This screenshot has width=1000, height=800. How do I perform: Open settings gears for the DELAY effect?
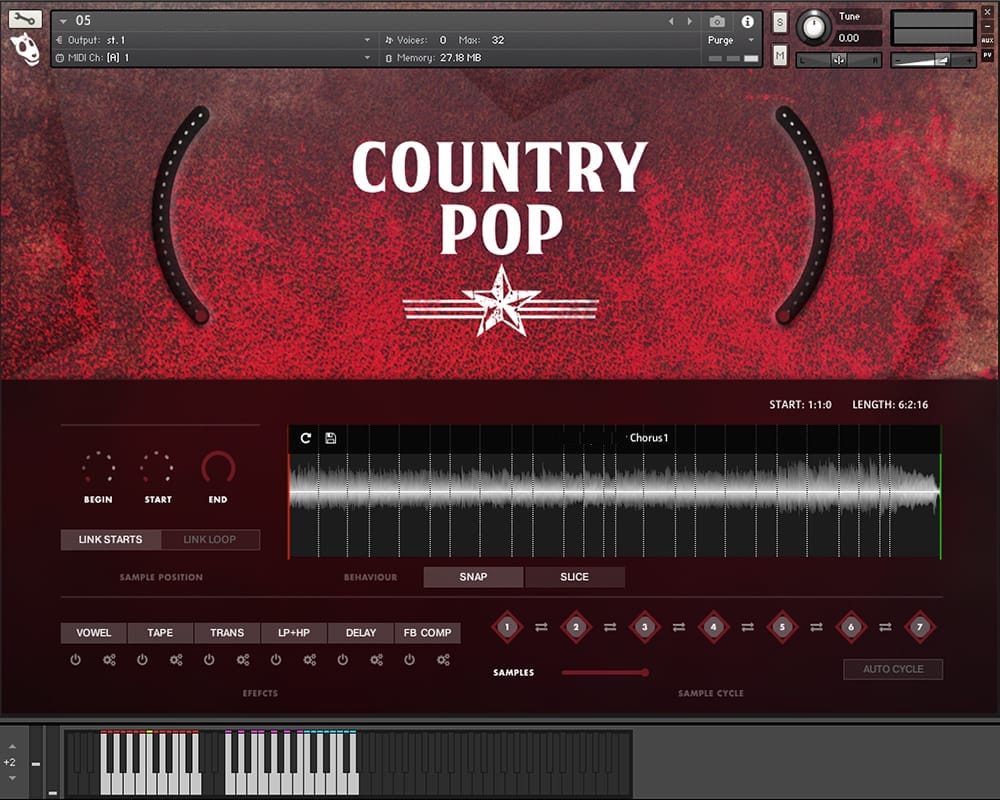click(x=376, y=660)
